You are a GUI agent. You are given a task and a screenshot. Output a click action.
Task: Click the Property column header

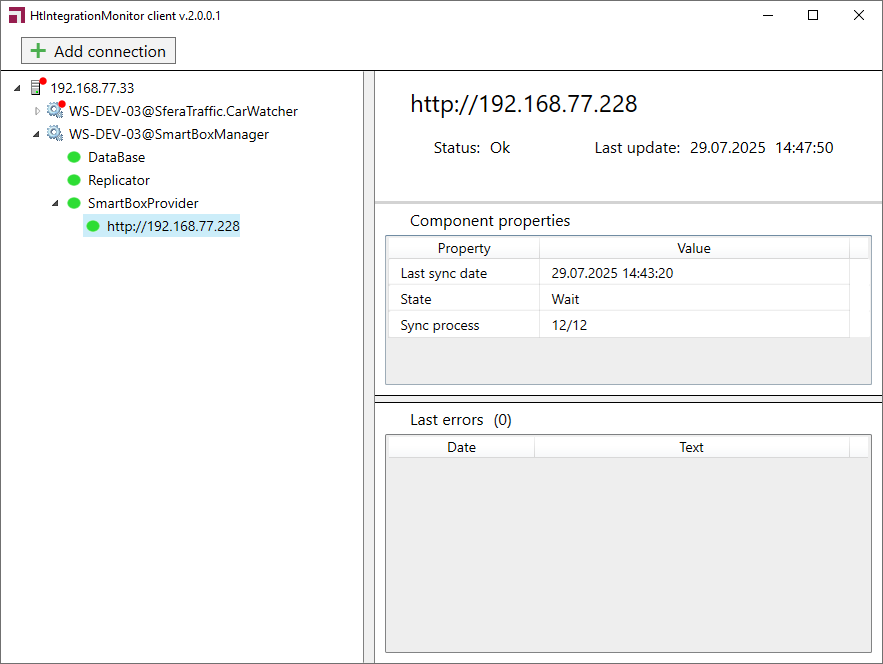click(x=464, y=248)
